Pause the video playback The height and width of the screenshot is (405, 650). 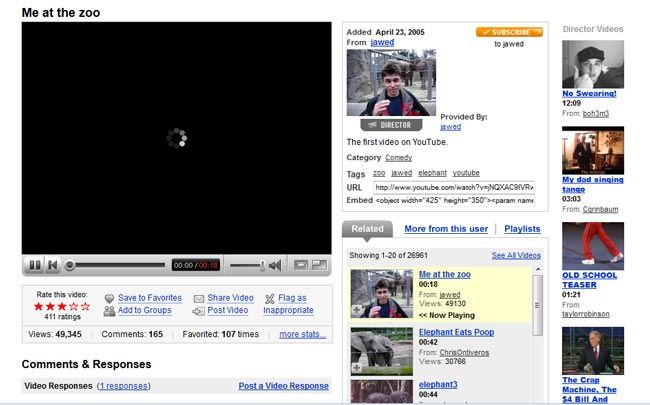pos(34,265)
